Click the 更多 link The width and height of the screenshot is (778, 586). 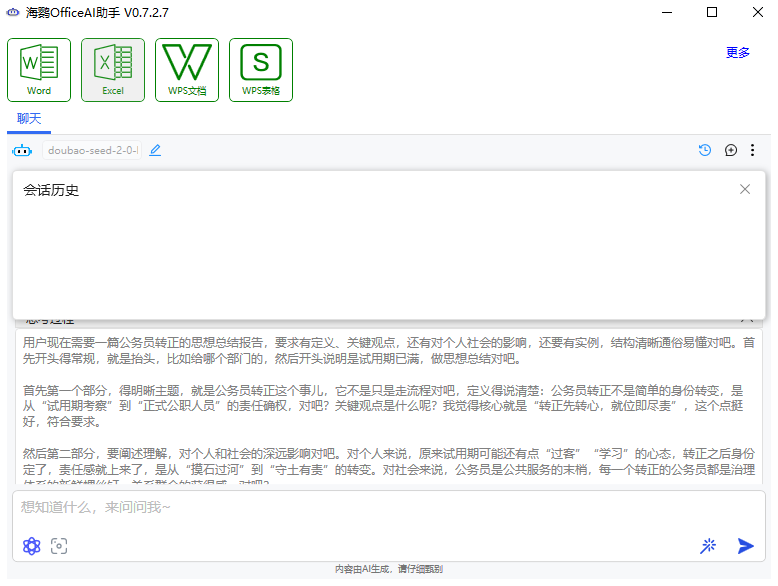pyautogui.click(x=737, y=53)
